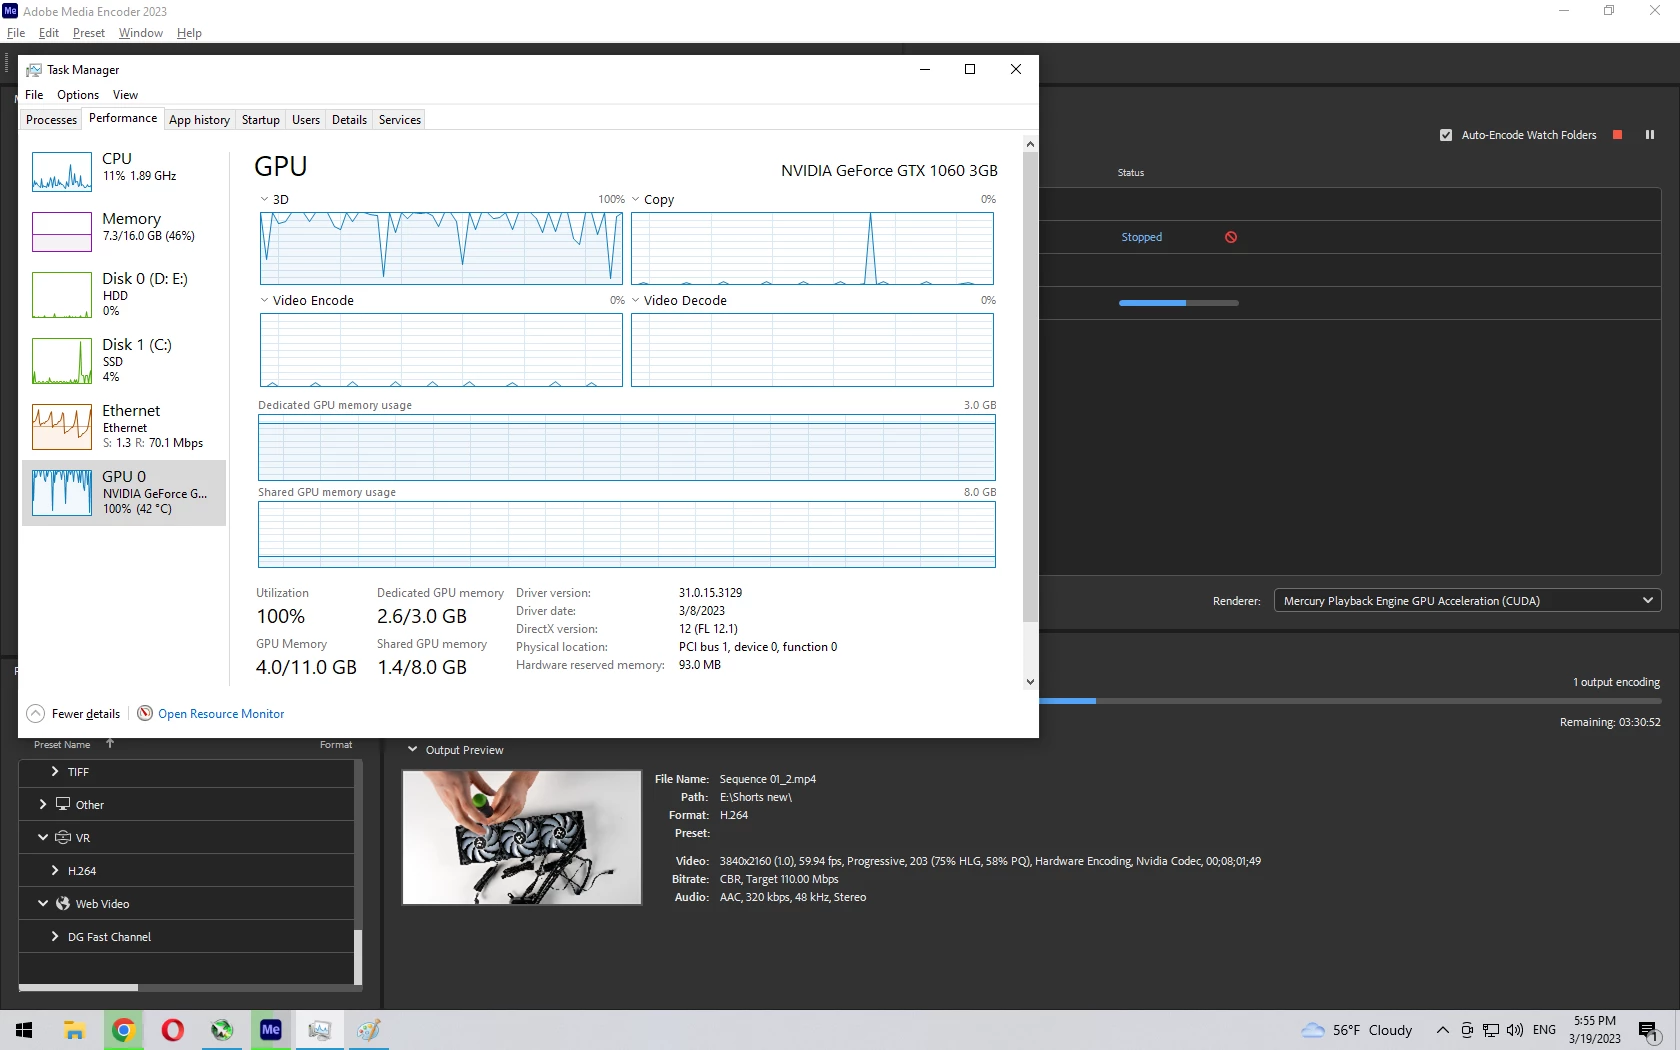Image resolution: width=1680 pixels, height=1050 pixels.
Task: Open the volume control in system tray
Action: pos(1515,1030)
